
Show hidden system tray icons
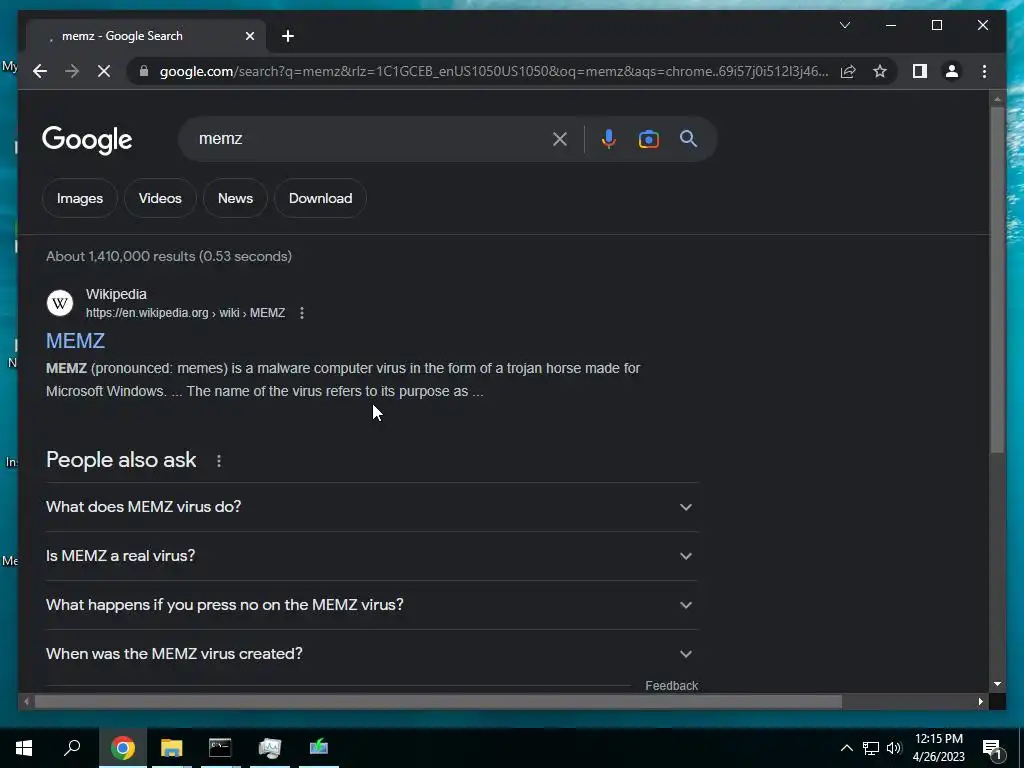click(x=846, y=748)
